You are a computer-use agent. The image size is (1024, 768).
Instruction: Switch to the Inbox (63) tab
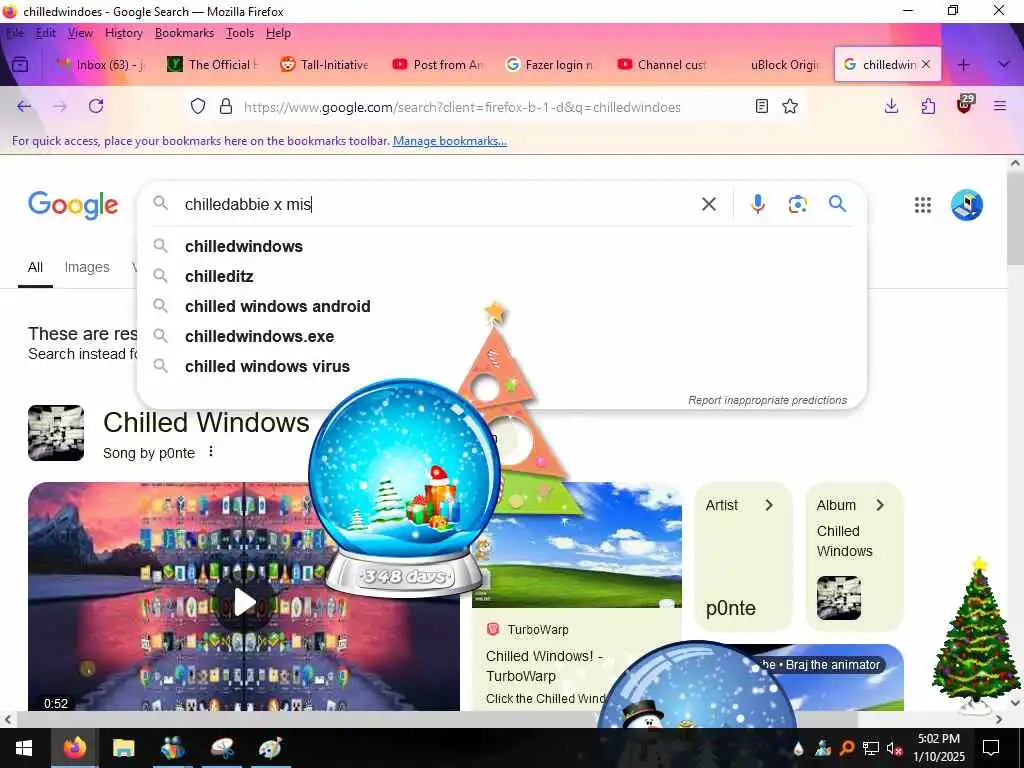(101, 64)
